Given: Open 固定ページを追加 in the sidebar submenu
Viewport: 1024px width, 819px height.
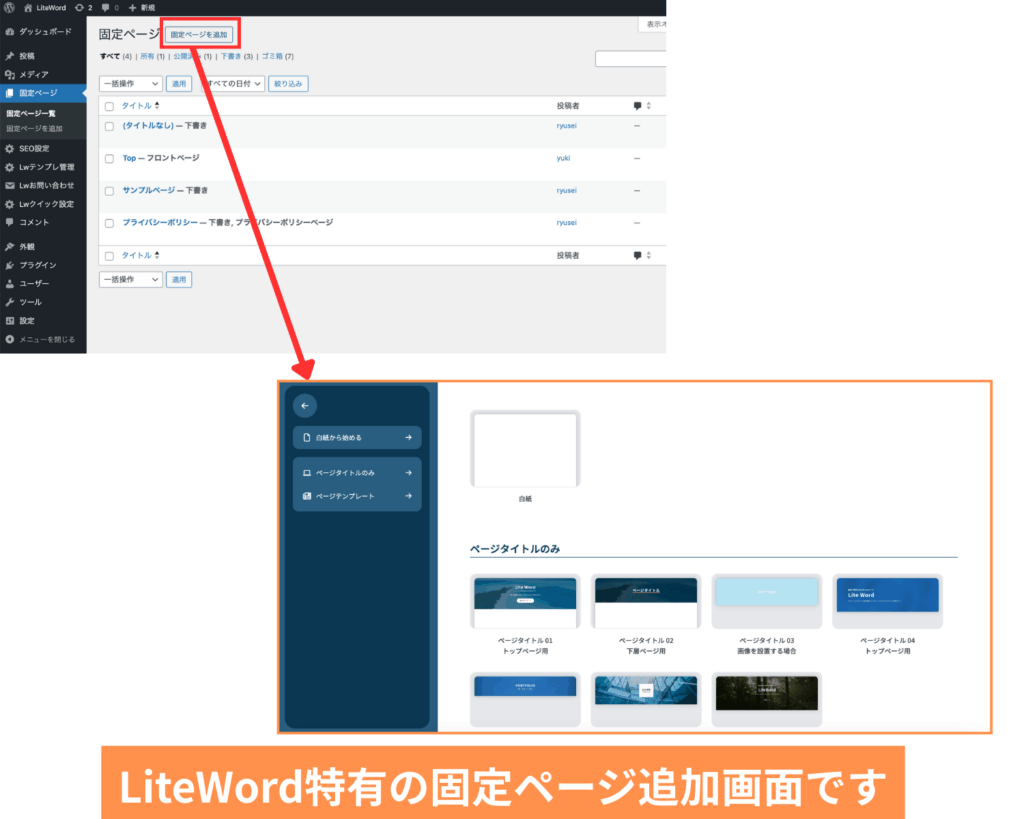Looking at the screenshot, I should [x=35, y=129].
